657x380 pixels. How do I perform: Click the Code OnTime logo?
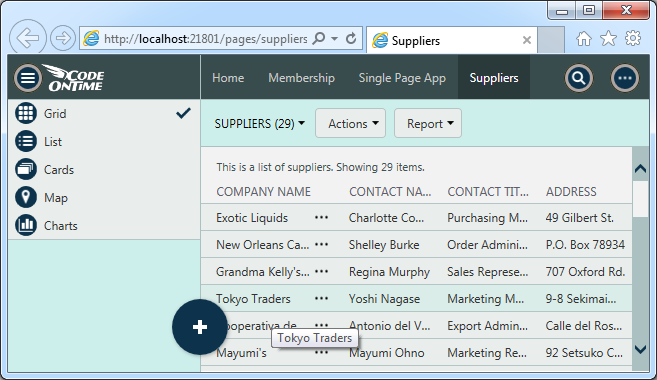click(x=74, y=78)
